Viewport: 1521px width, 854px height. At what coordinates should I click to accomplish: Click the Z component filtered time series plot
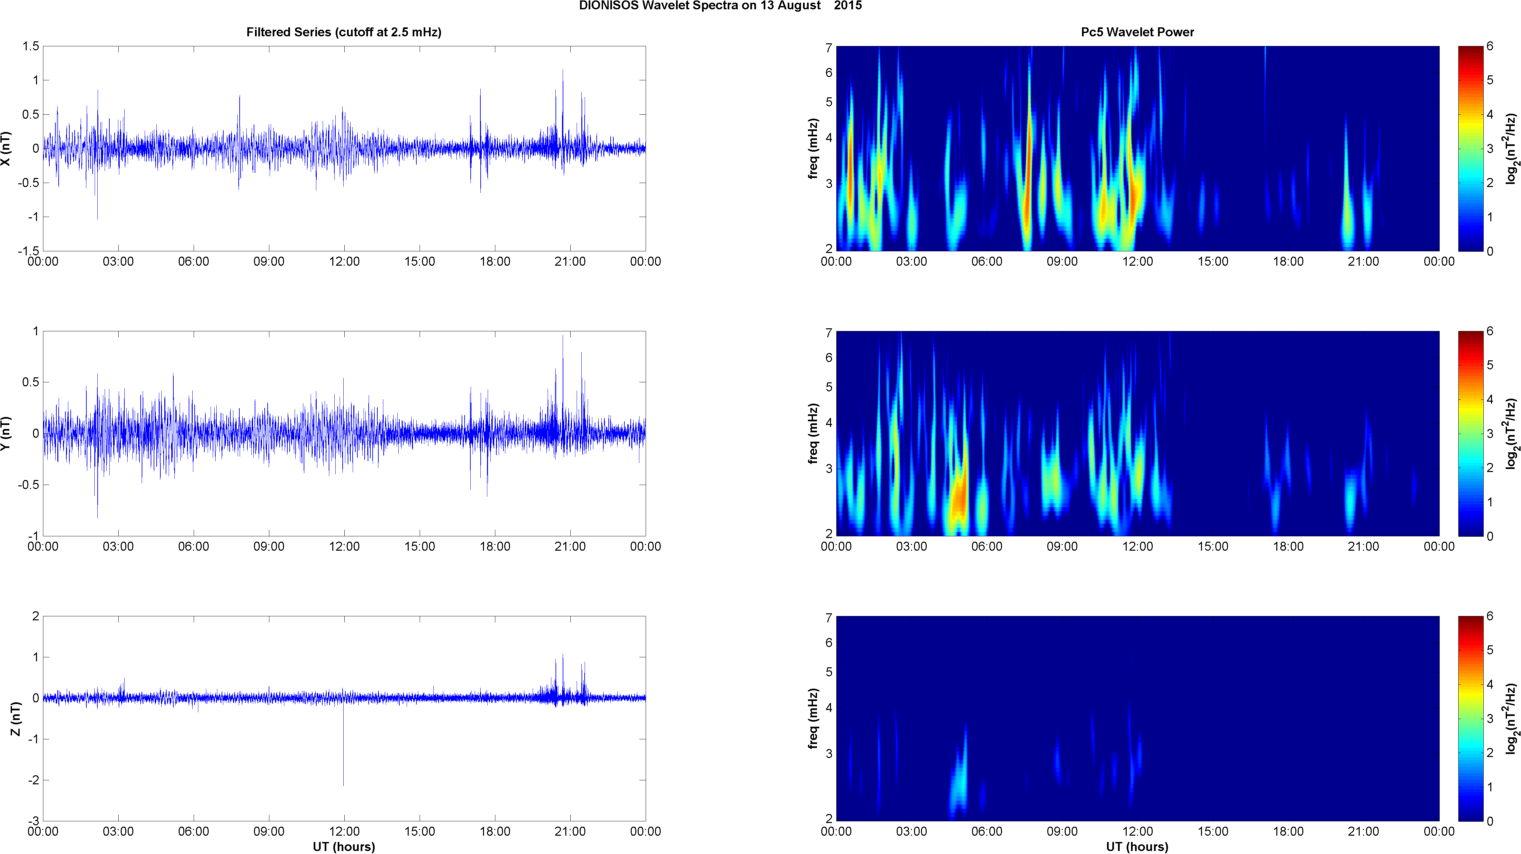pos(344,718)
